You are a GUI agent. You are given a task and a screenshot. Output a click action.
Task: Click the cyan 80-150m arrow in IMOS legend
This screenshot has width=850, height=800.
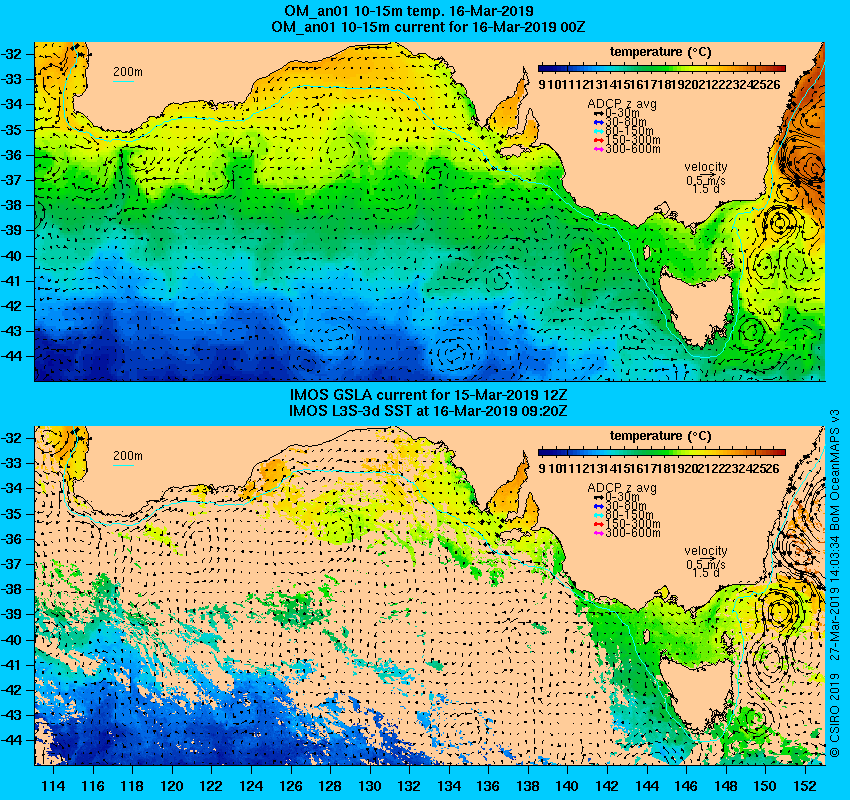[598, 515]
